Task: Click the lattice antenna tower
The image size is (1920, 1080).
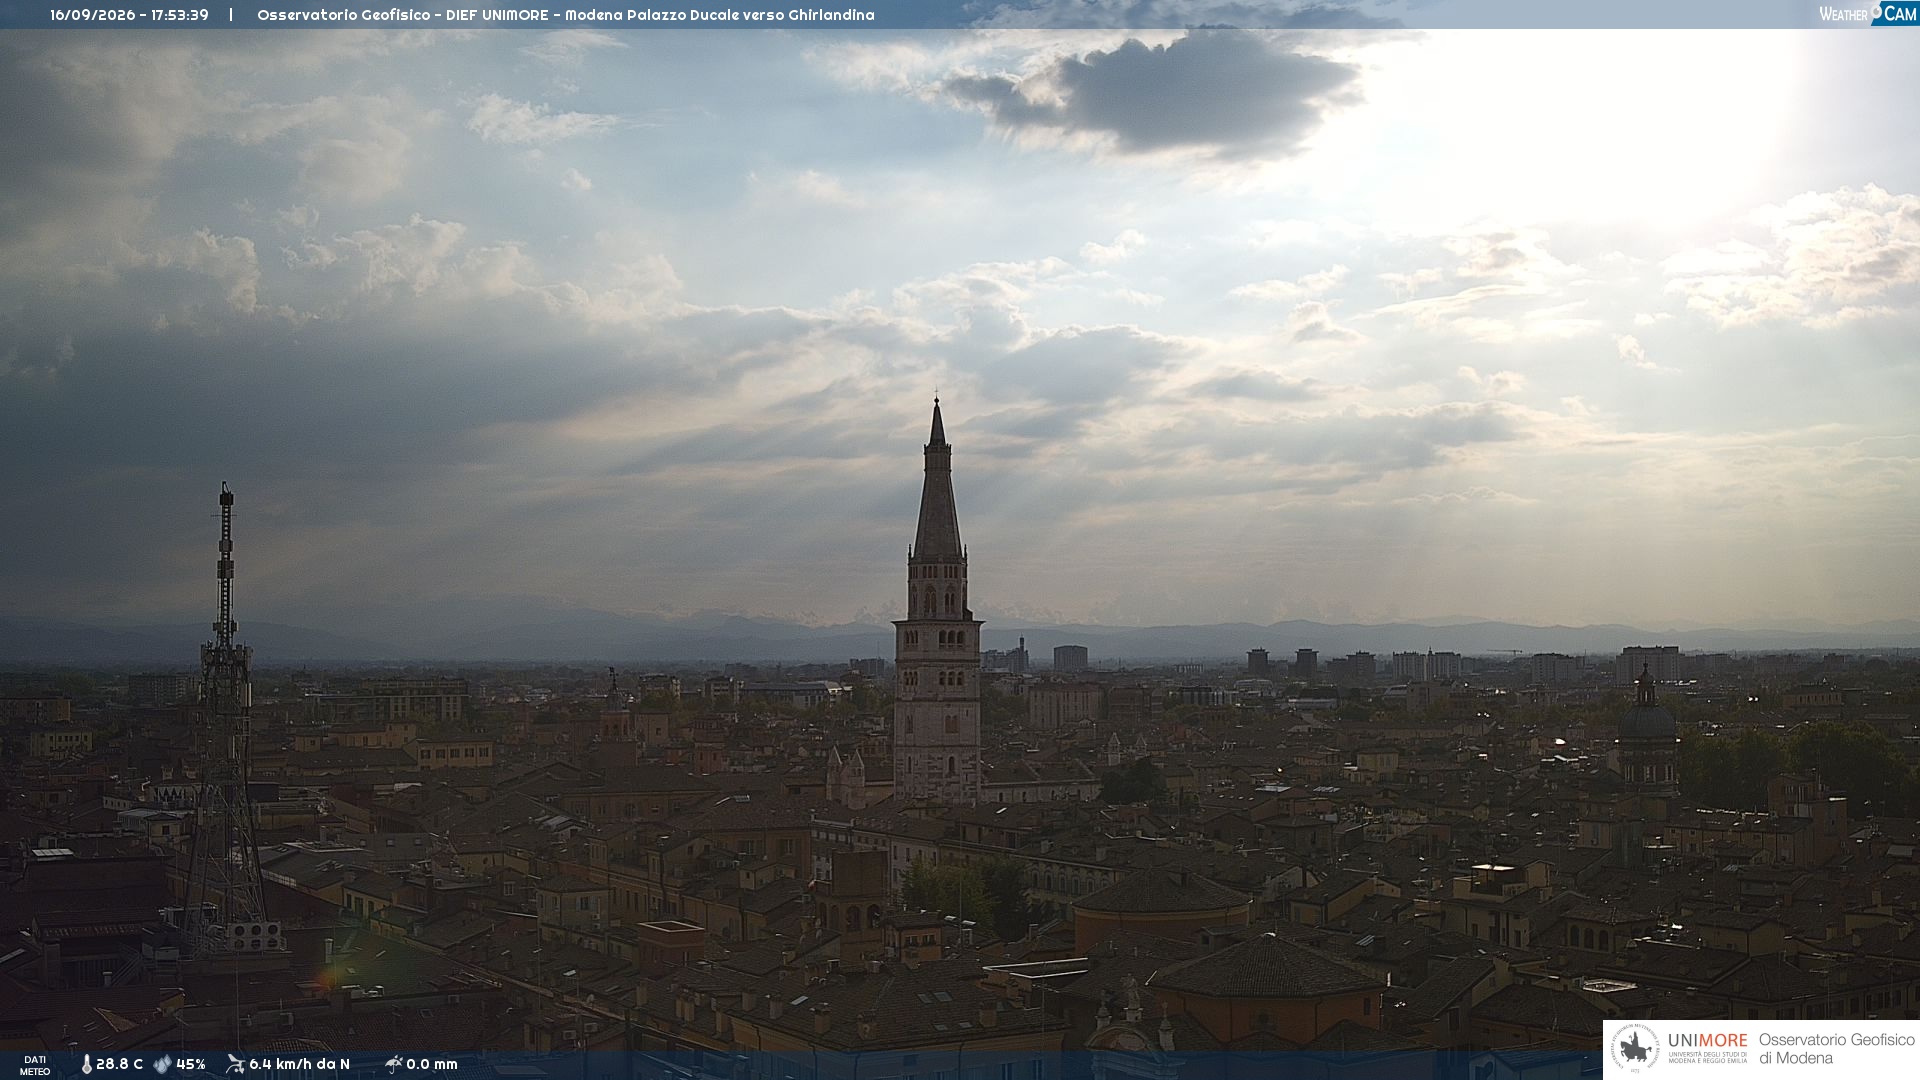Action: point(225,720)
